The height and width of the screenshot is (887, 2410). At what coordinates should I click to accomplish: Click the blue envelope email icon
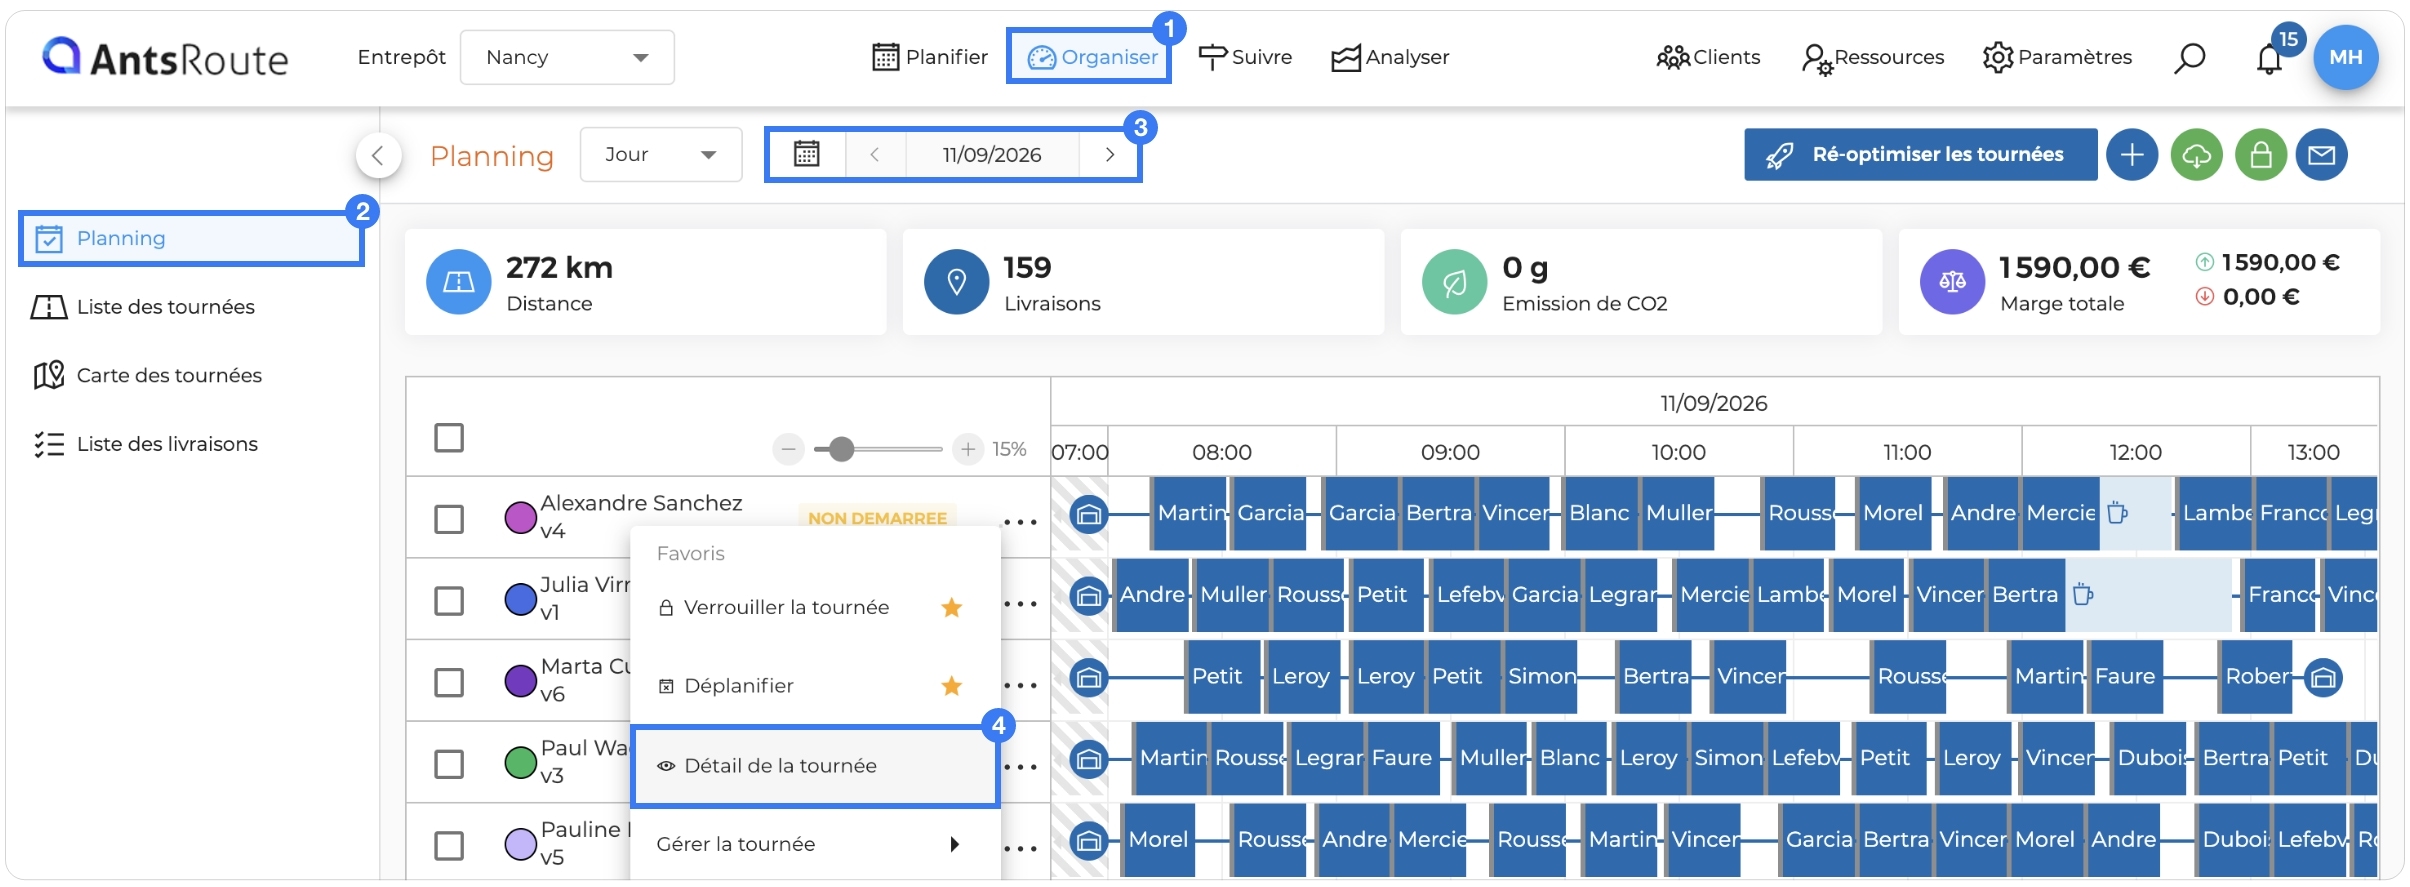pos(2321,155)
